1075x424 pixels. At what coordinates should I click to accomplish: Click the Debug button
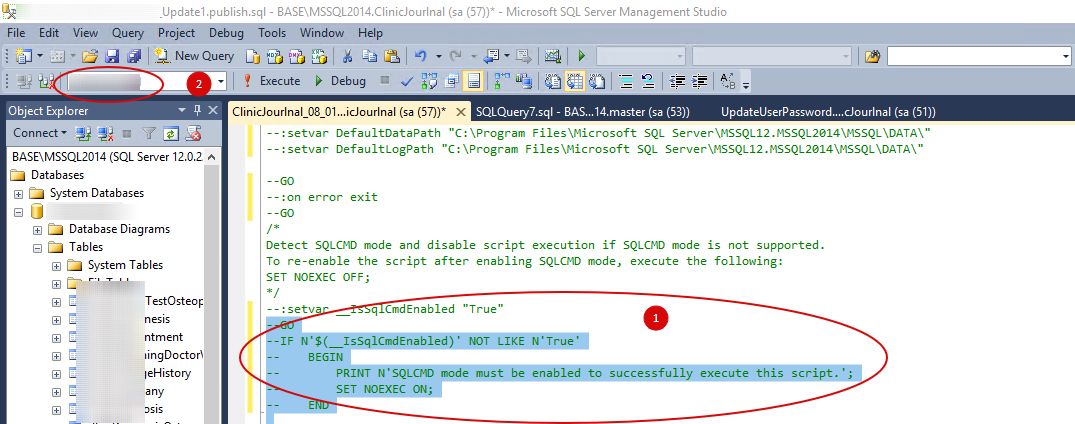point(339,81)
